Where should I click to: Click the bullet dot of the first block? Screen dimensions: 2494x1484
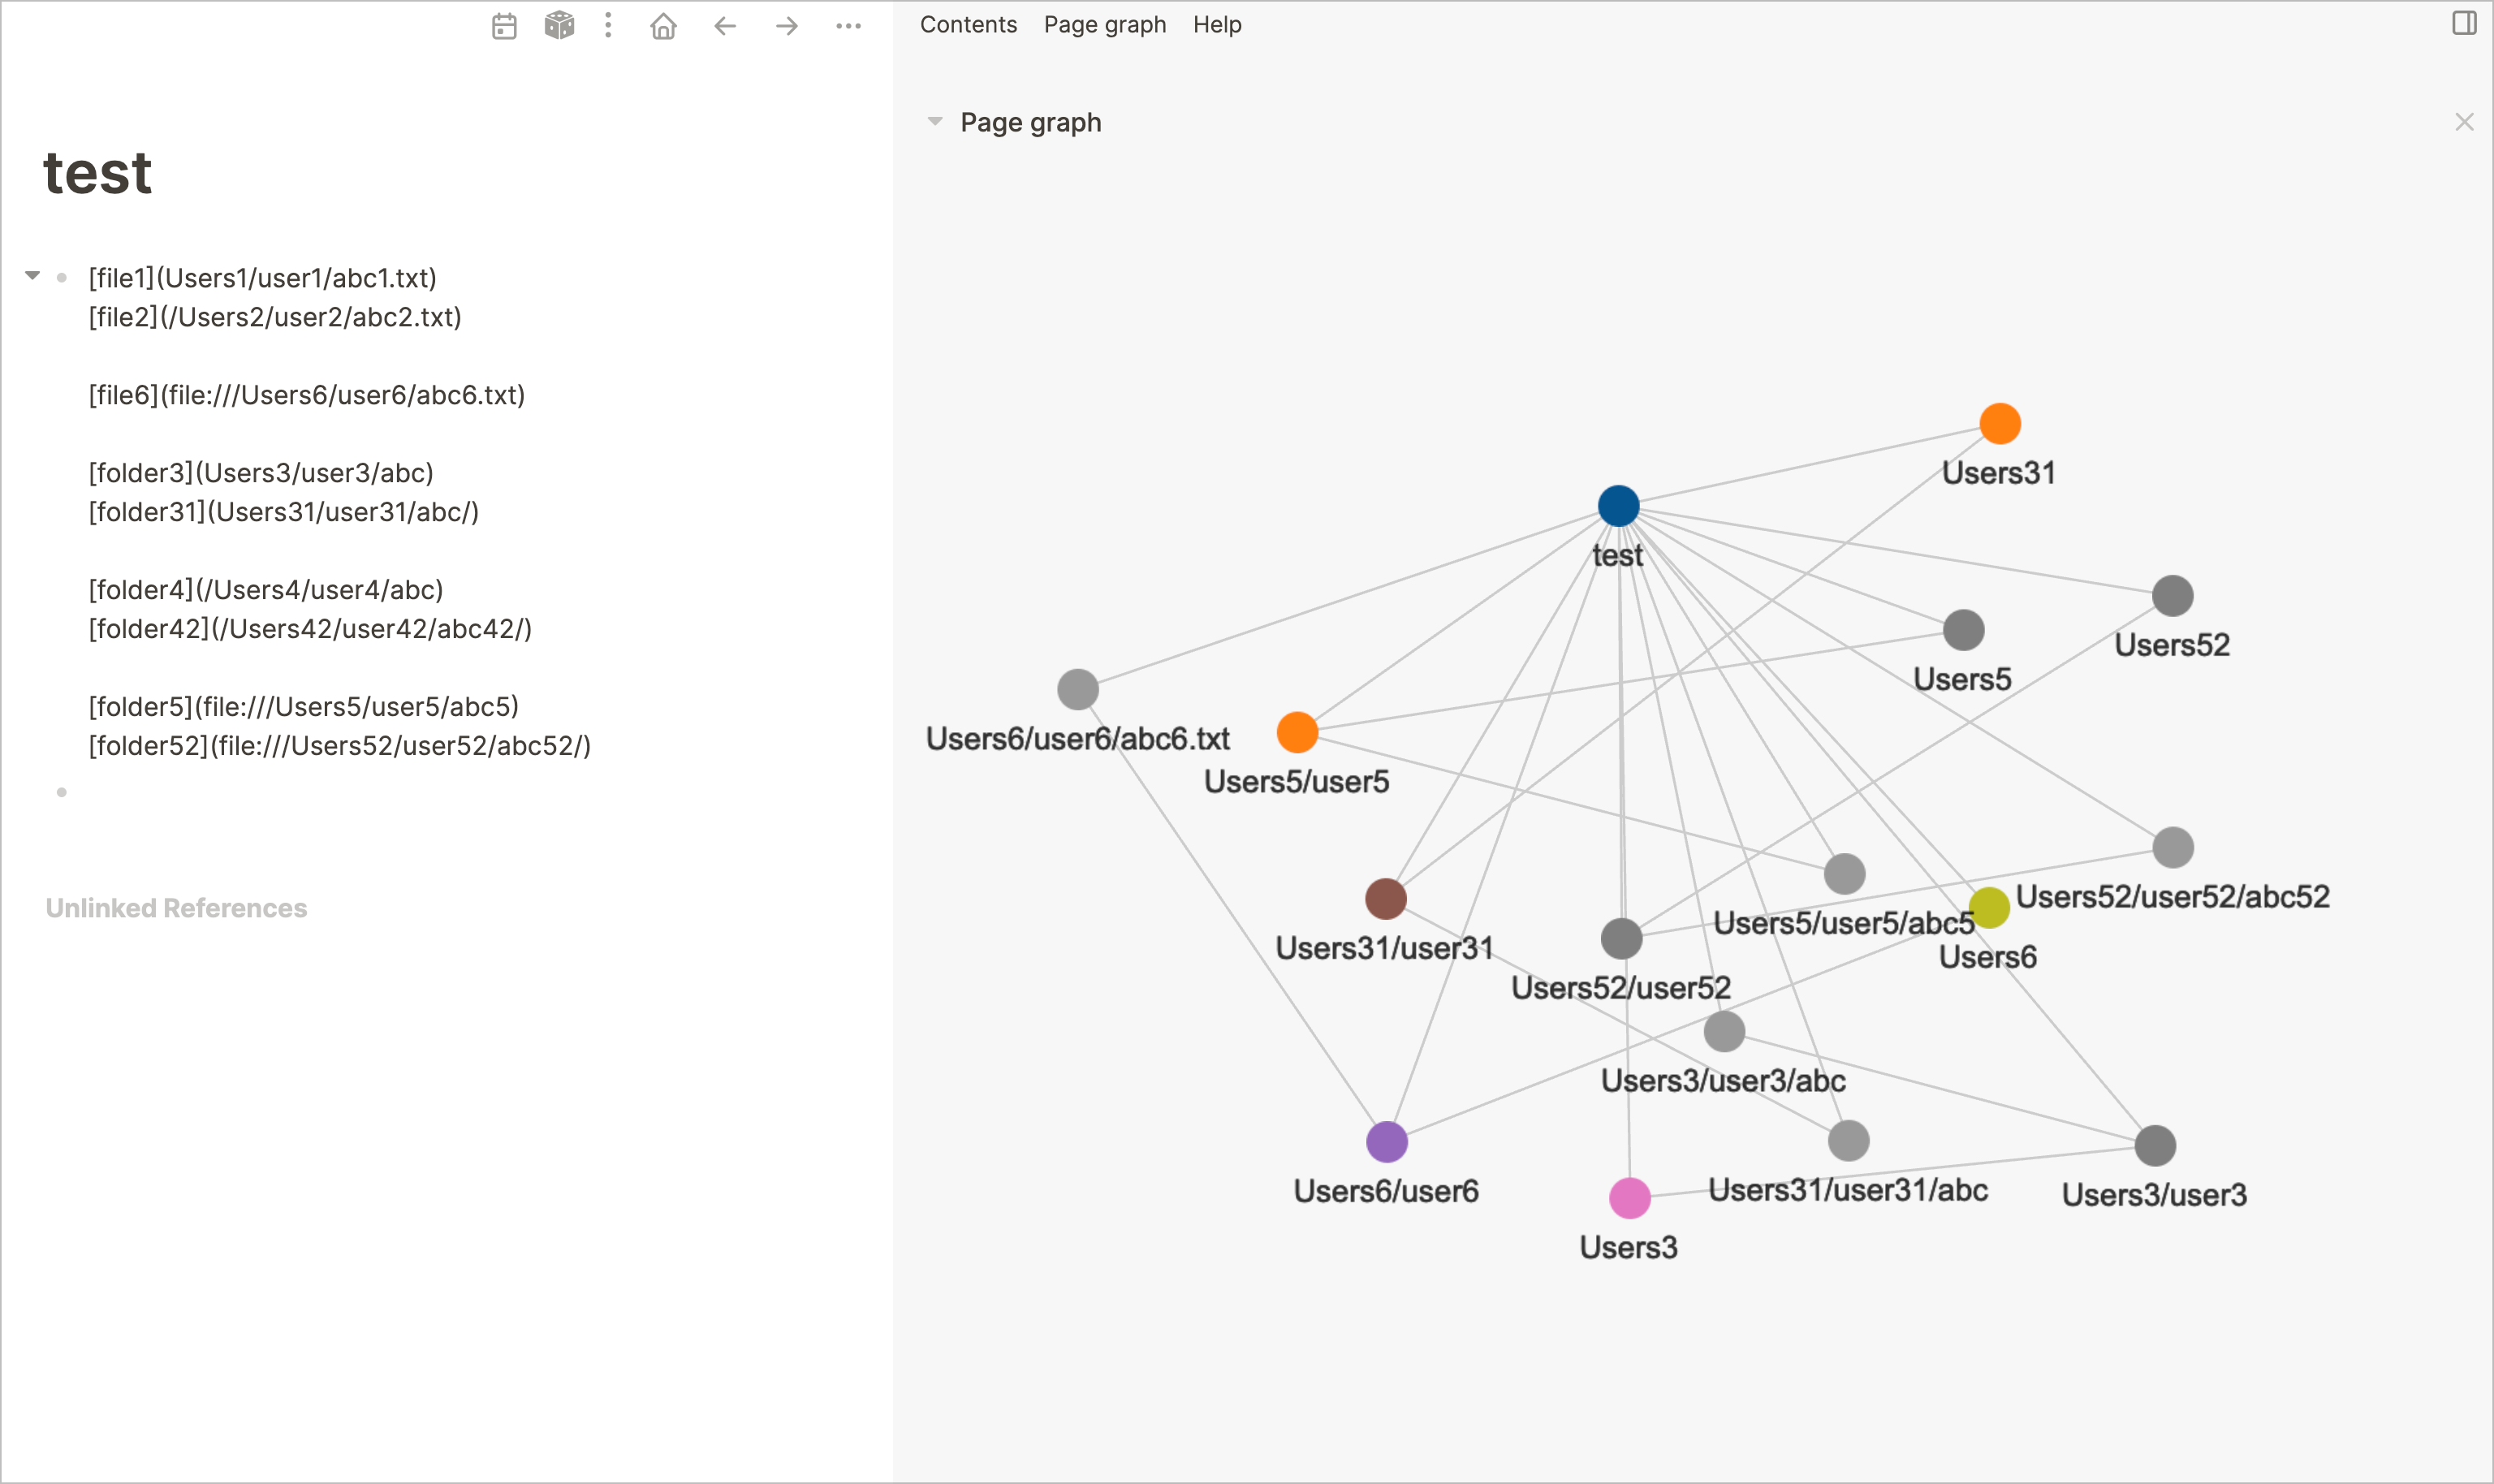tap(63, 277)
